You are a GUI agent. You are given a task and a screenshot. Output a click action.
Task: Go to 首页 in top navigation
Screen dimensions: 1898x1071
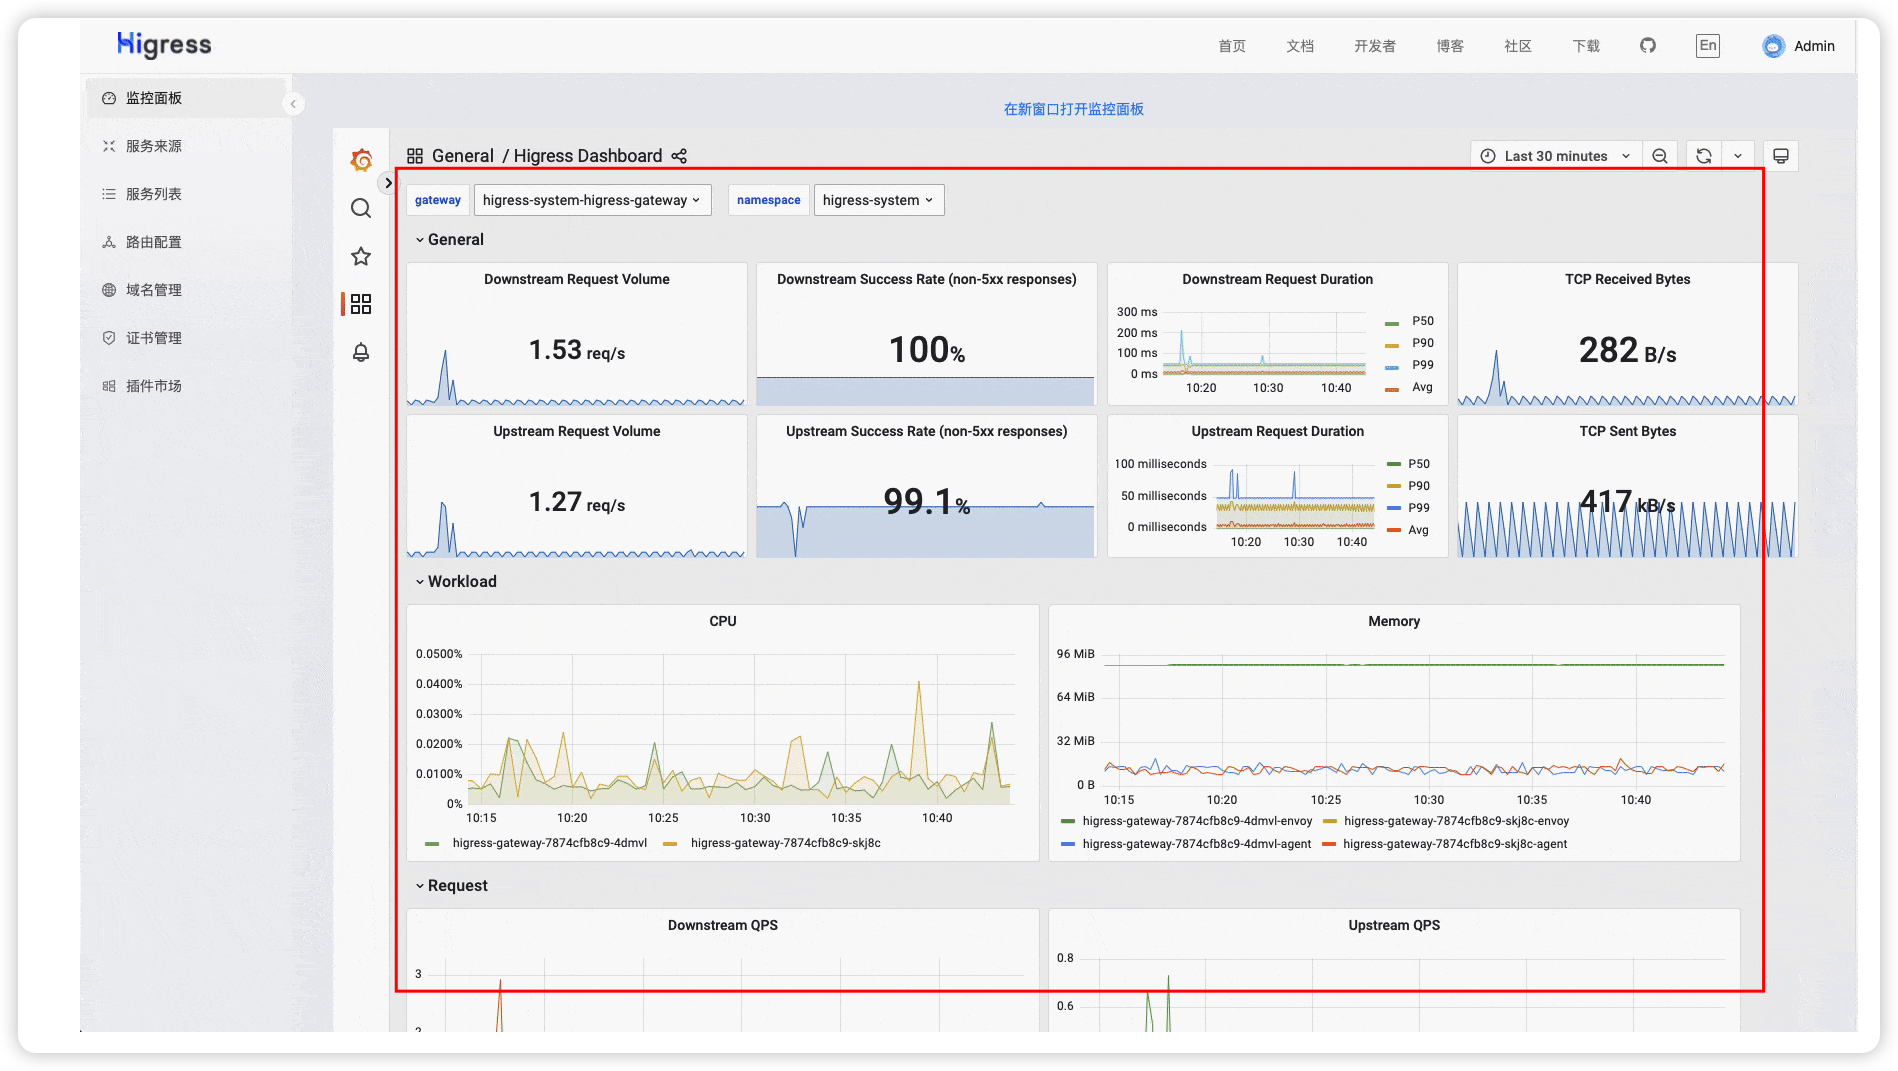1232,46
